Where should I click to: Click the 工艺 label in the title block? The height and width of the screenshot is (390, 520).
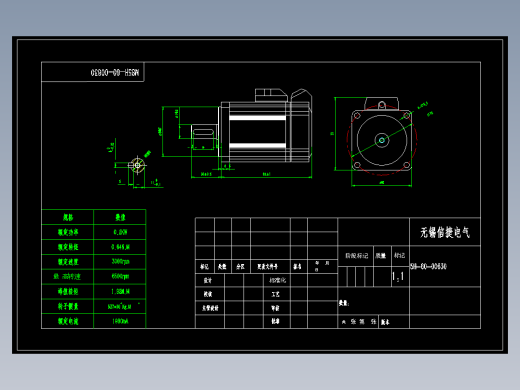pyautogui.click(x=275, y=294)
